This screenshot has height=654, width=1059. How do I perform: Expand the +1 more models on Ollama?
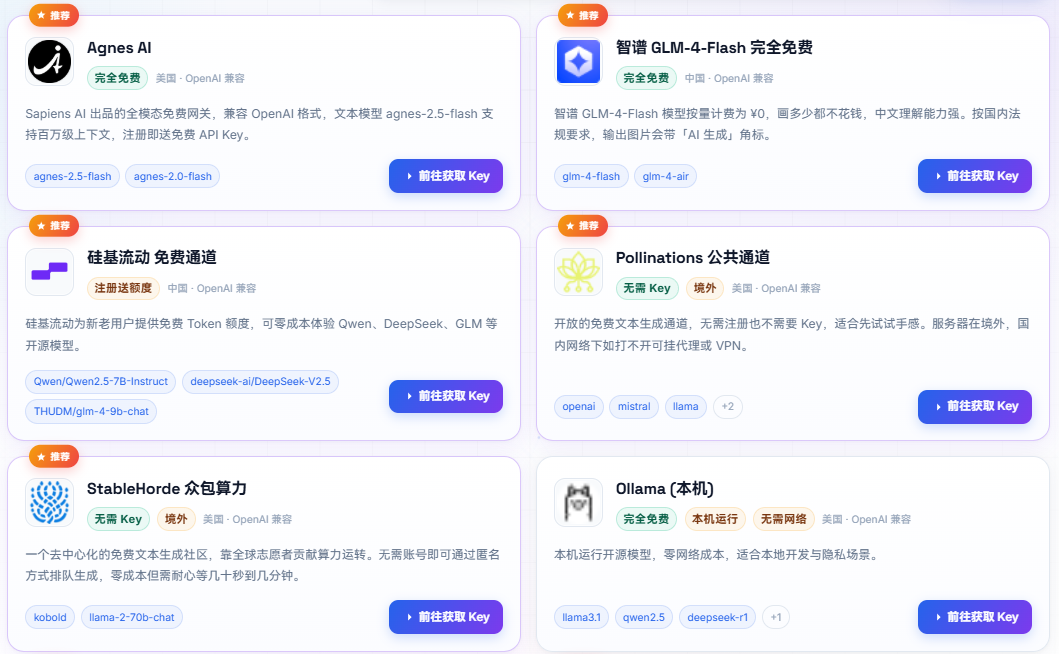[x=776, y=617]
